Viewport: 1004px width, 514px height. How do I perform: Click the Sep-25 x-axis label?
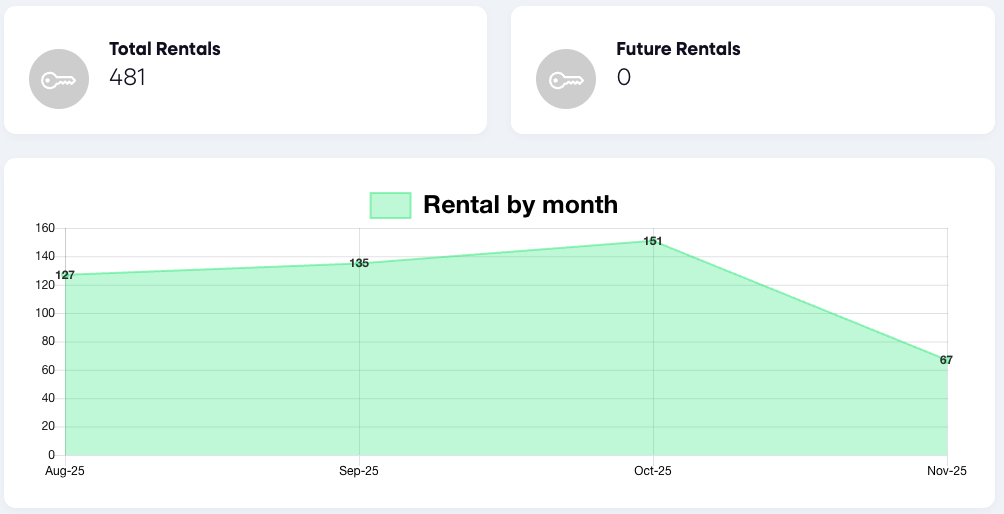(x=359, y=471)
